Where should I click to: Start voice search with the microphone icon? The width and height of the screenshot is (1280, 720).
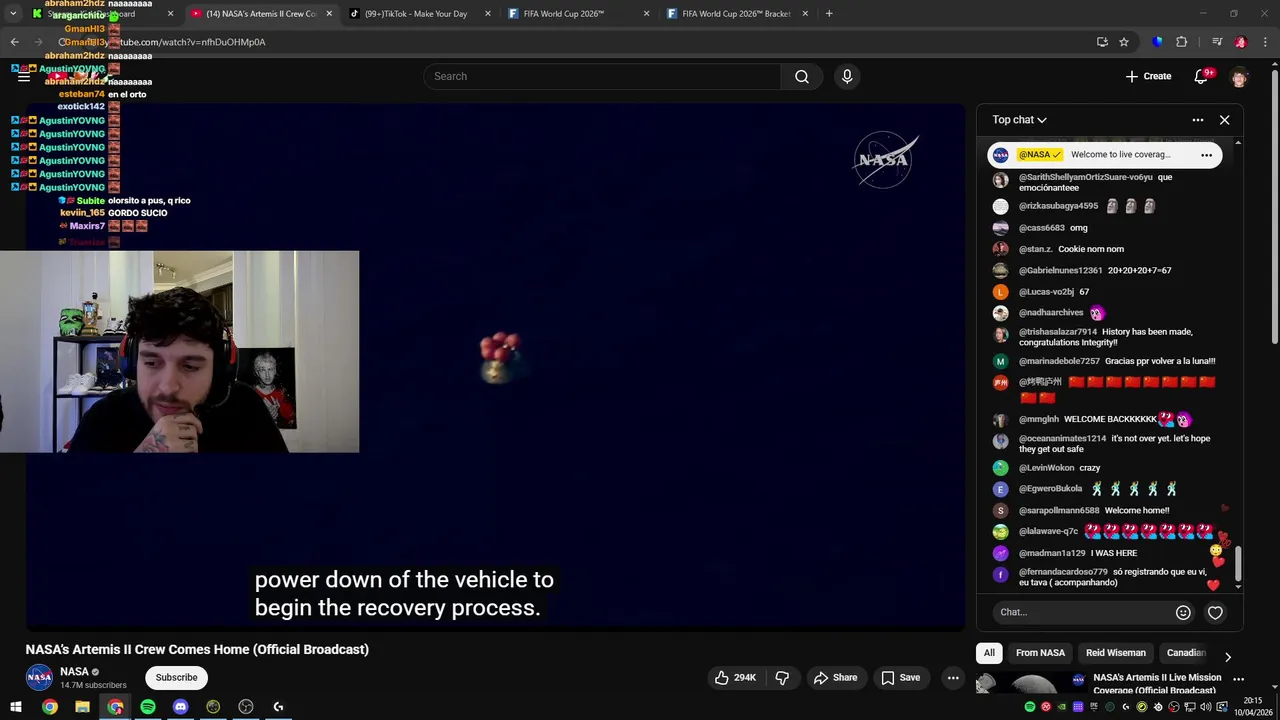coord(847,76)
